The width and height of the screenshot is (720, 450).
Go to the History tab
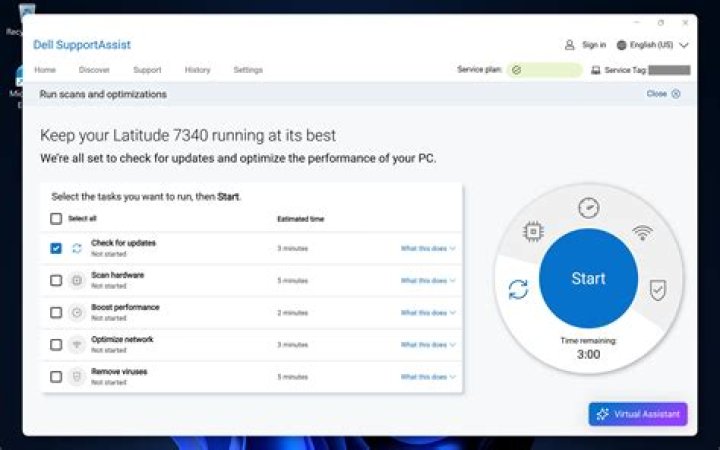pyautogui.click(x=197, y=70)
